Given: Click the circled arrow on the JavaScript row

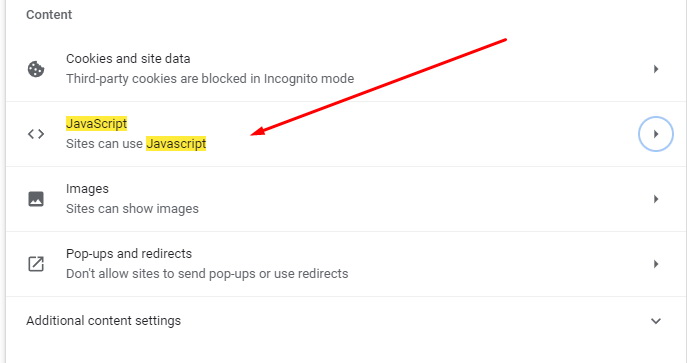Looking at the screenshot, I should point(656,134).
